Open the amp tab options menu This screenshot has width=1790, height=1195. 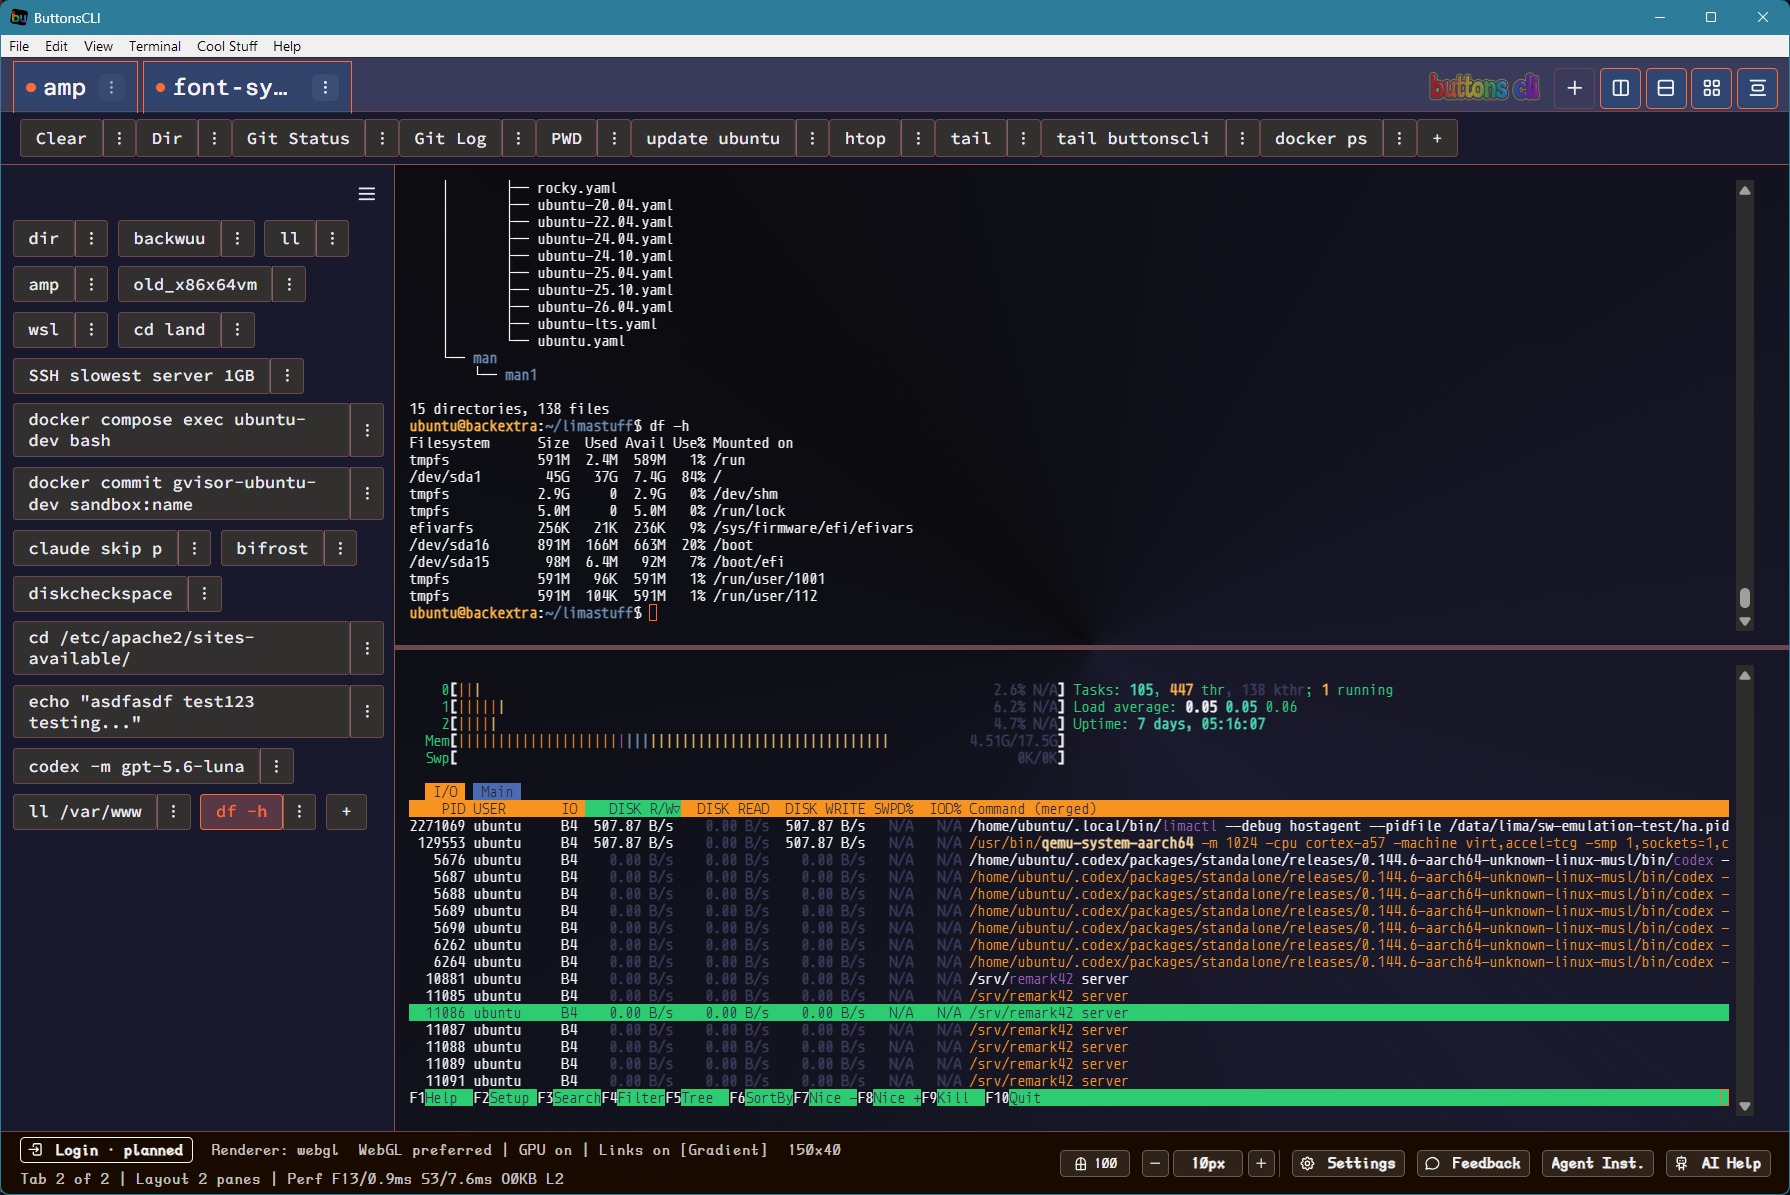111,88
